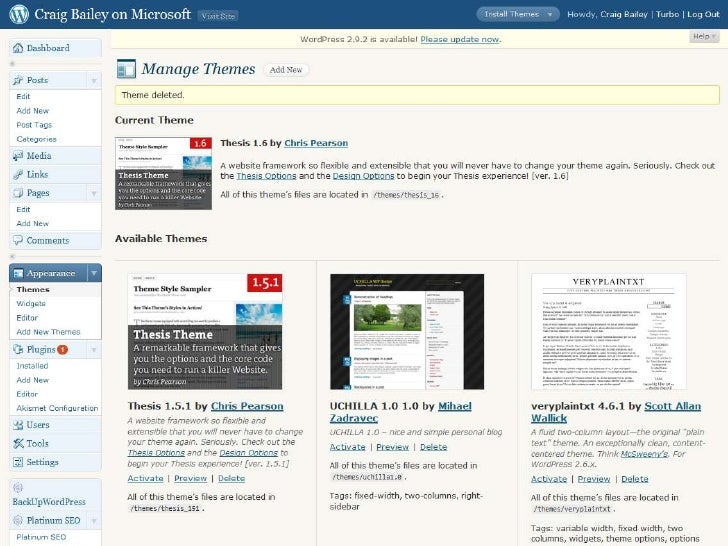The image size is (728, 546).
Task: Select Themes submenu item
Action: [32, 289]
